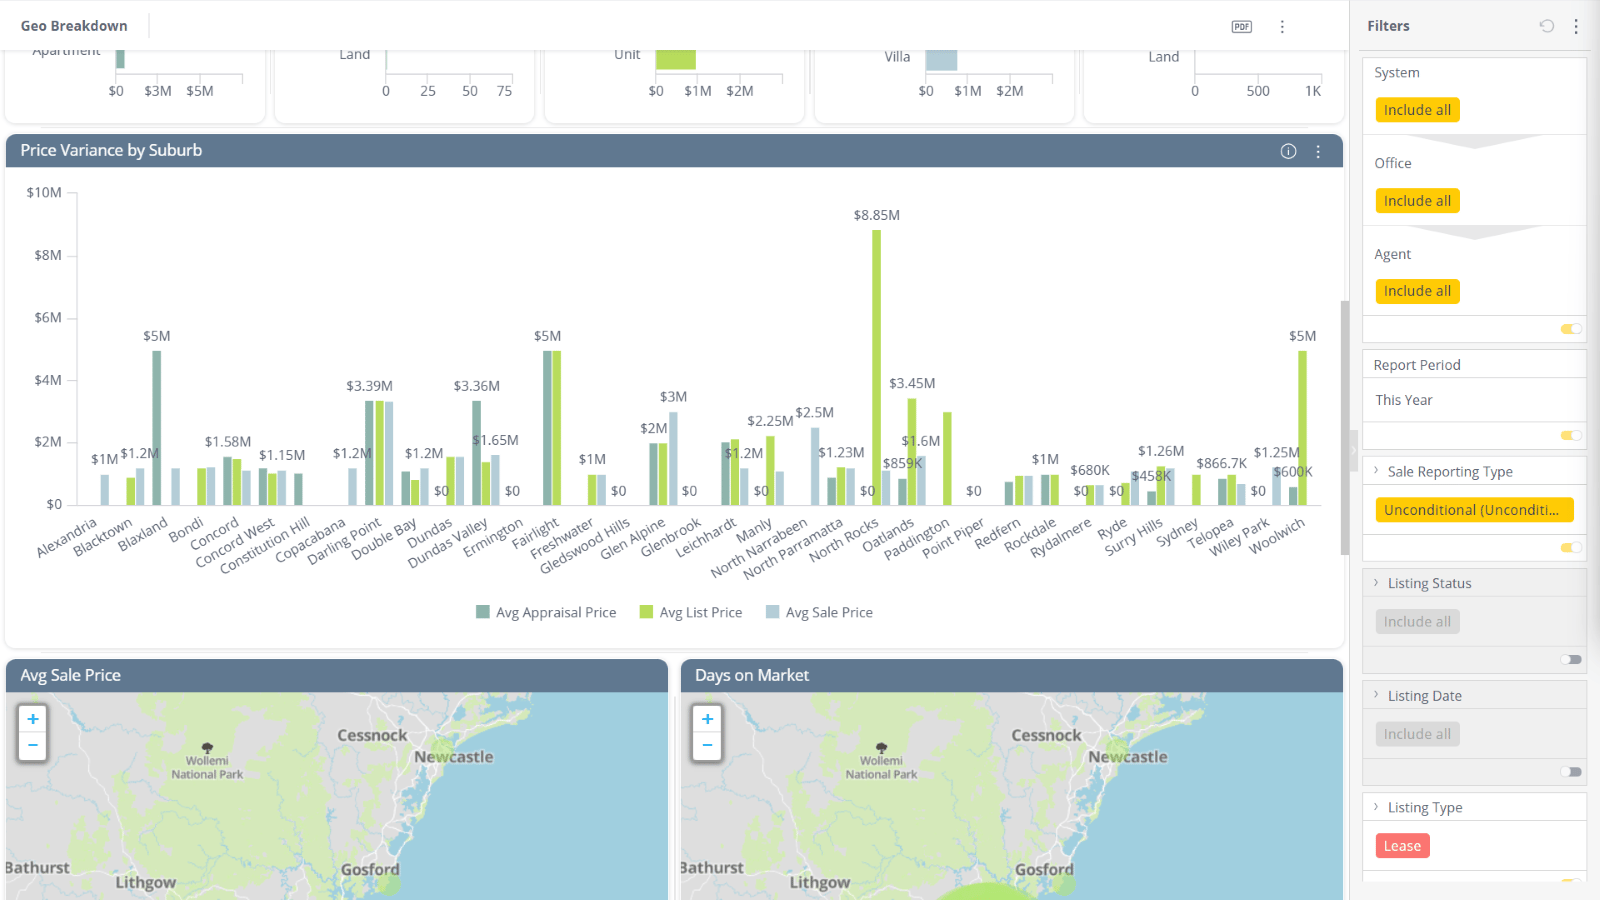Click info icon on Price Variance chart
1600x900 pixels.
click(x=1288, y=151)
